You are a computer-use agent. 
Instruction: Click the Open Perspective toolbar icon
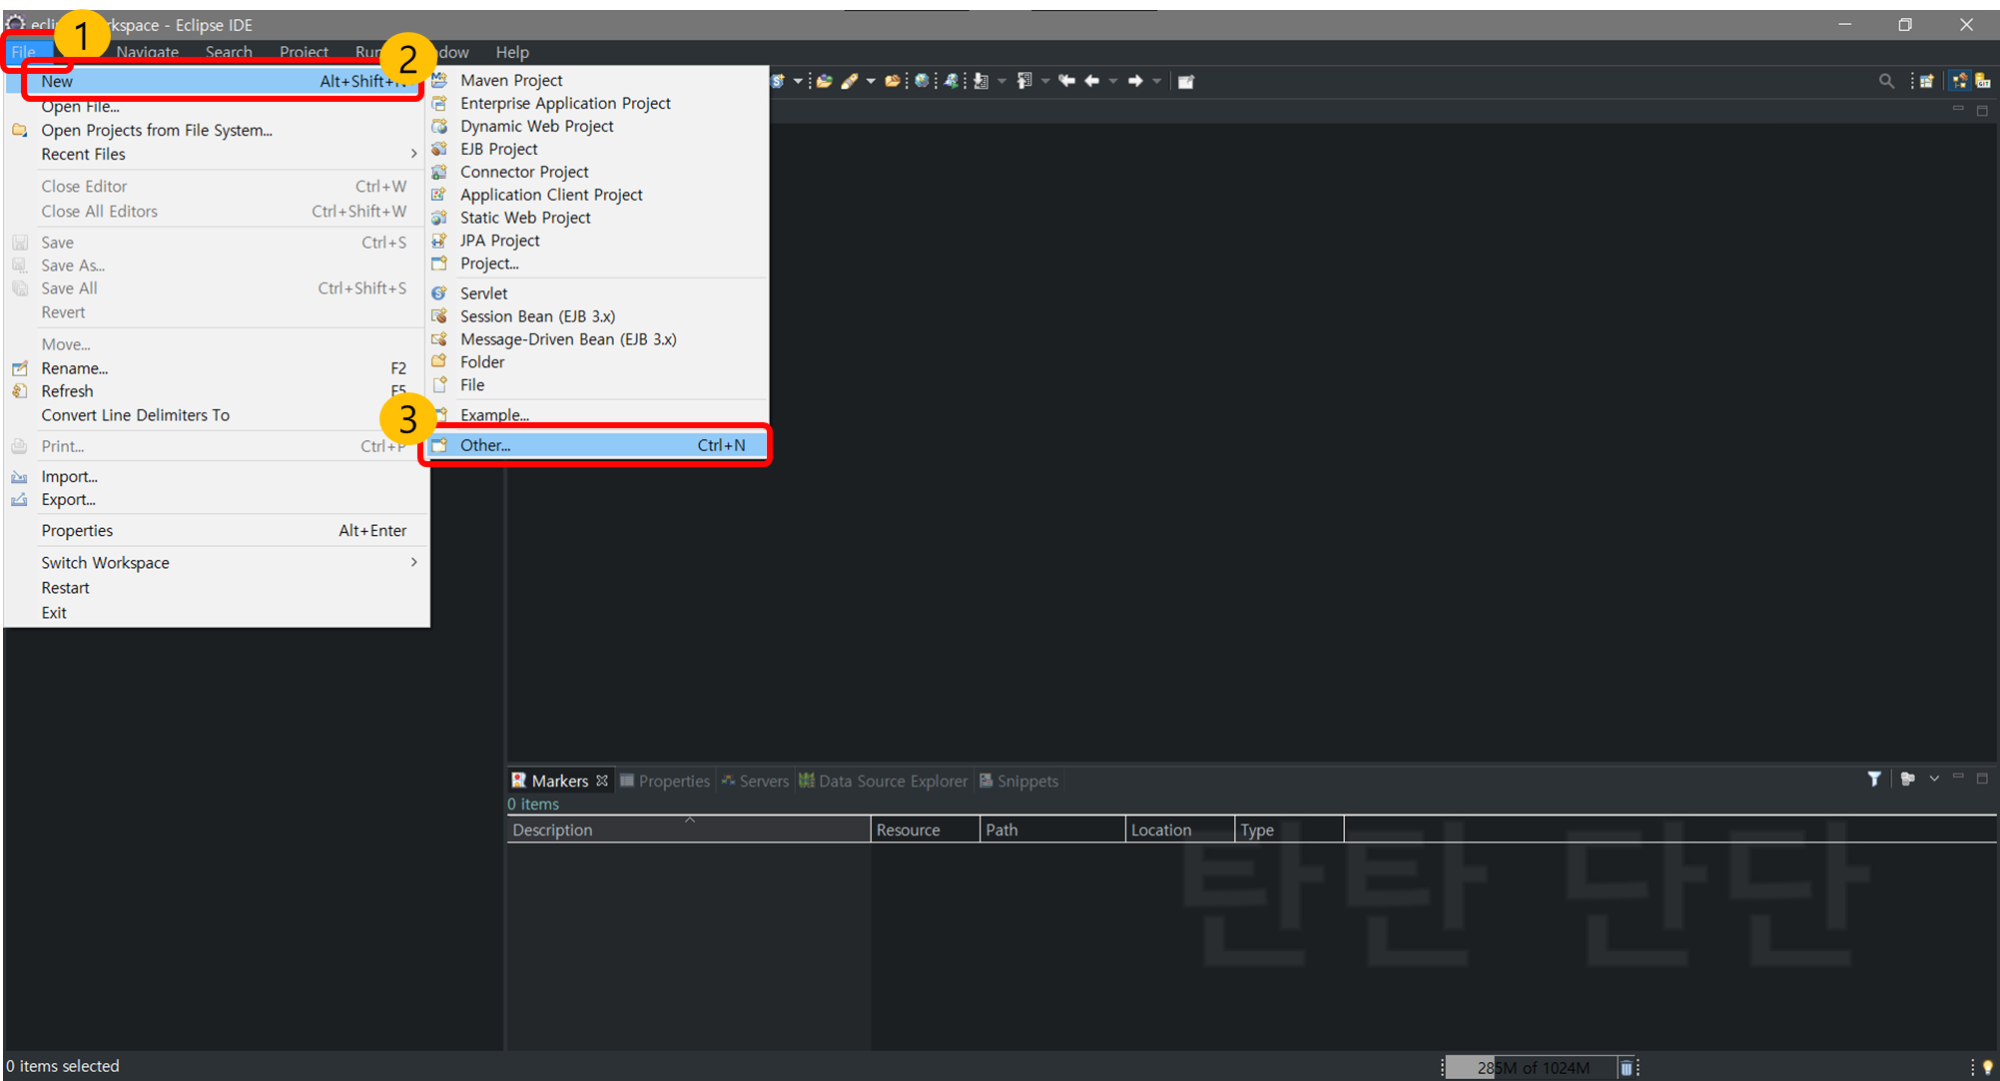1926,81
